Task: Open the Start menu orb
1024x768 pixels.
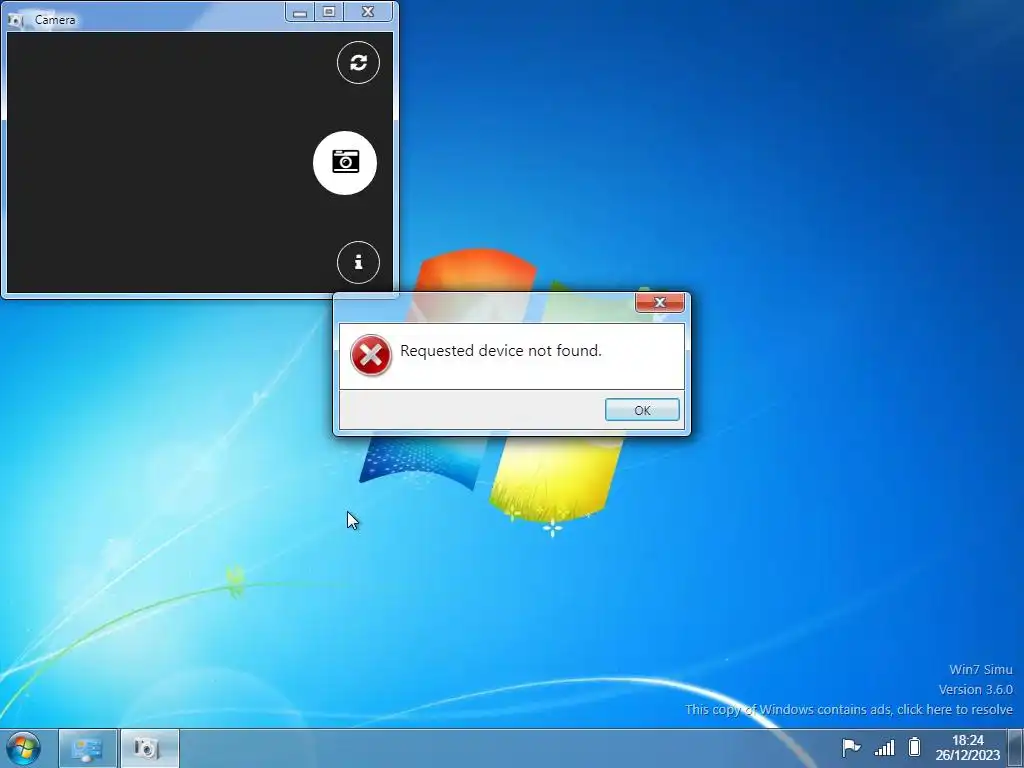Action: tap(24, 748)
